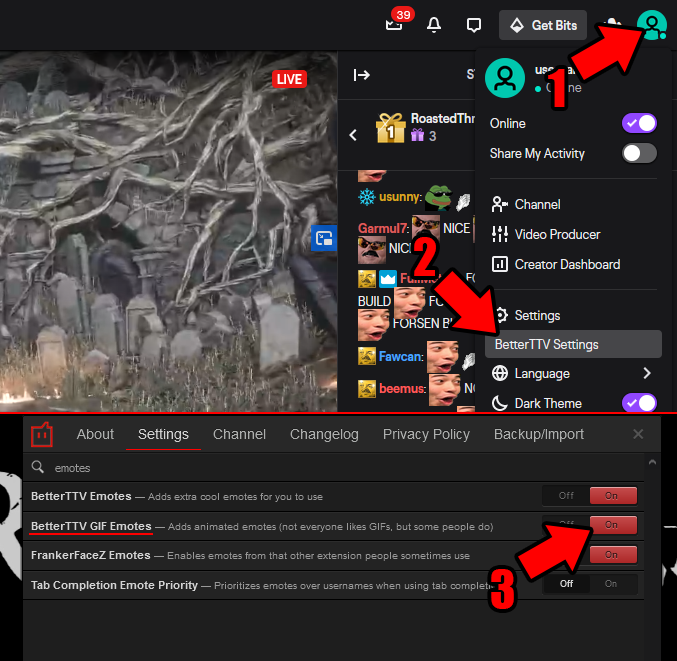Click the RoastedThr gifter name
Screen dimensions: 677x661
point(443,118)
